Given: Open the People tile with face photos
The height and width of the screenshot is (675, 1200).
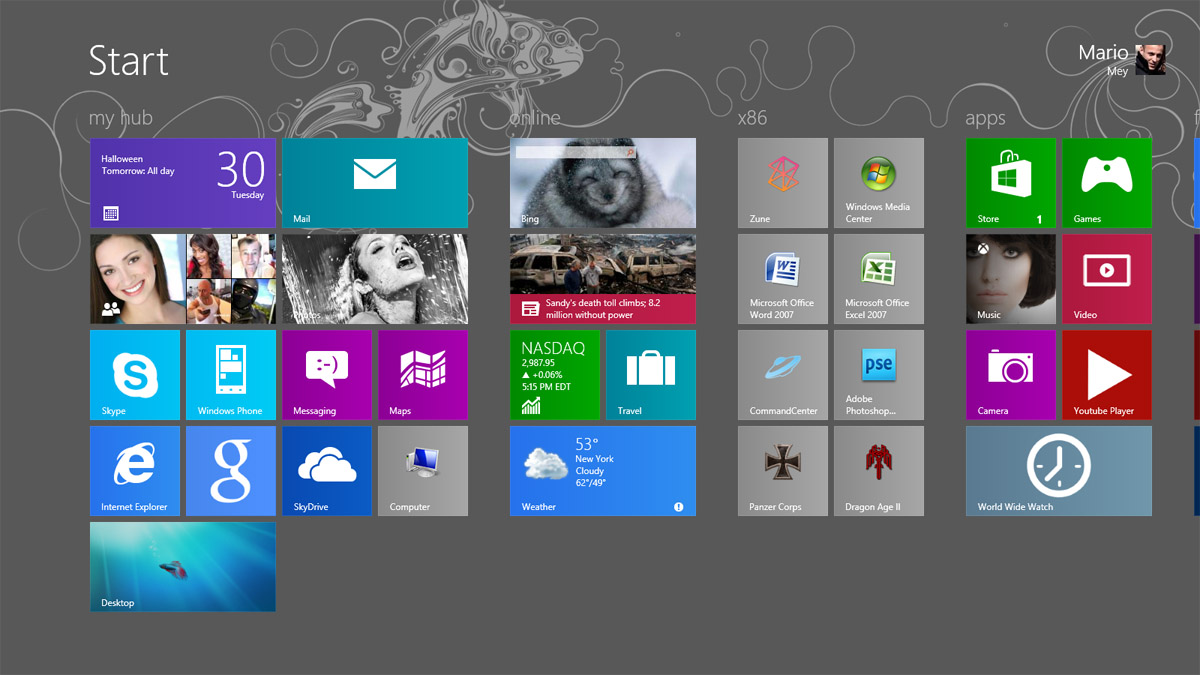Looking at the screenshot, I should point(183,279).
